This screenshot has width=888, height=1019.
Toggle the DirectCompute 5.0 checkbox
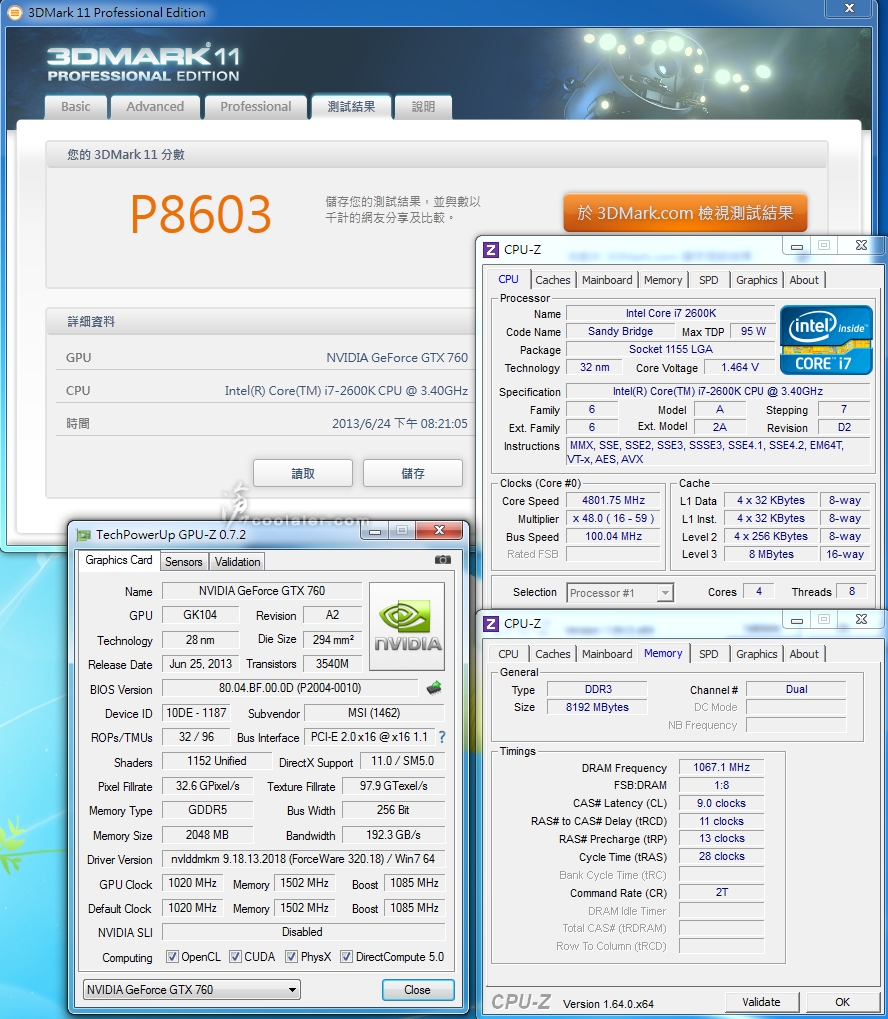tap(346, 957)
